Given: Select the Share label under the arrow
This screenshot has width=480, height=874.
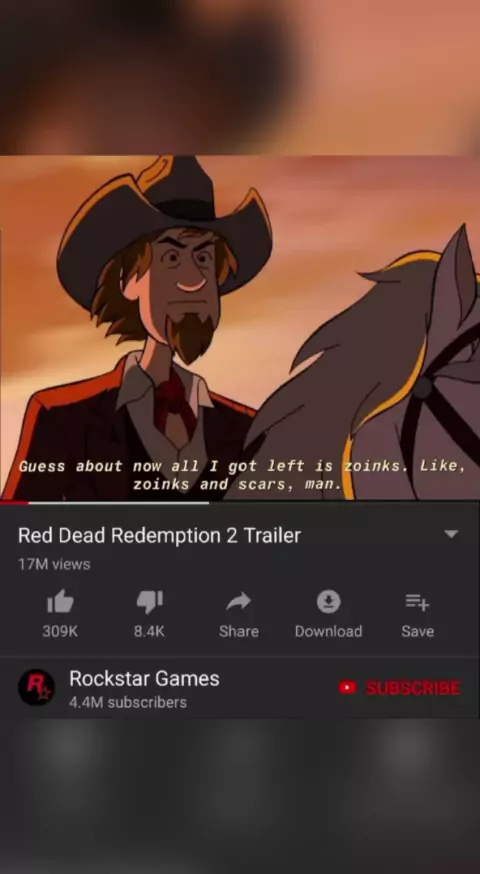Looking at the screenshot, I should [x=239, y=631].
